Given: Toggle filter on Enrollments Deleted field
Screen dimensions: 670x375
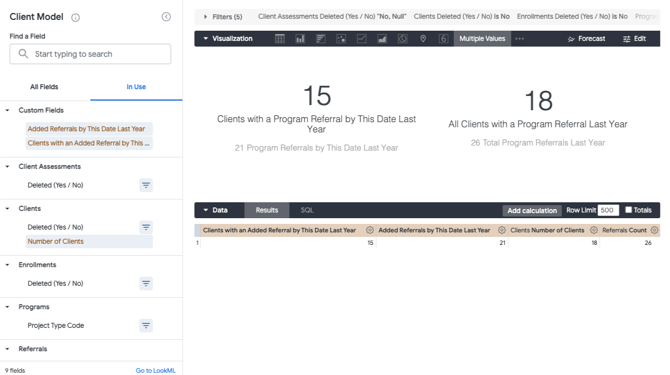Looking at the screenshot, I should pos(146,283).
